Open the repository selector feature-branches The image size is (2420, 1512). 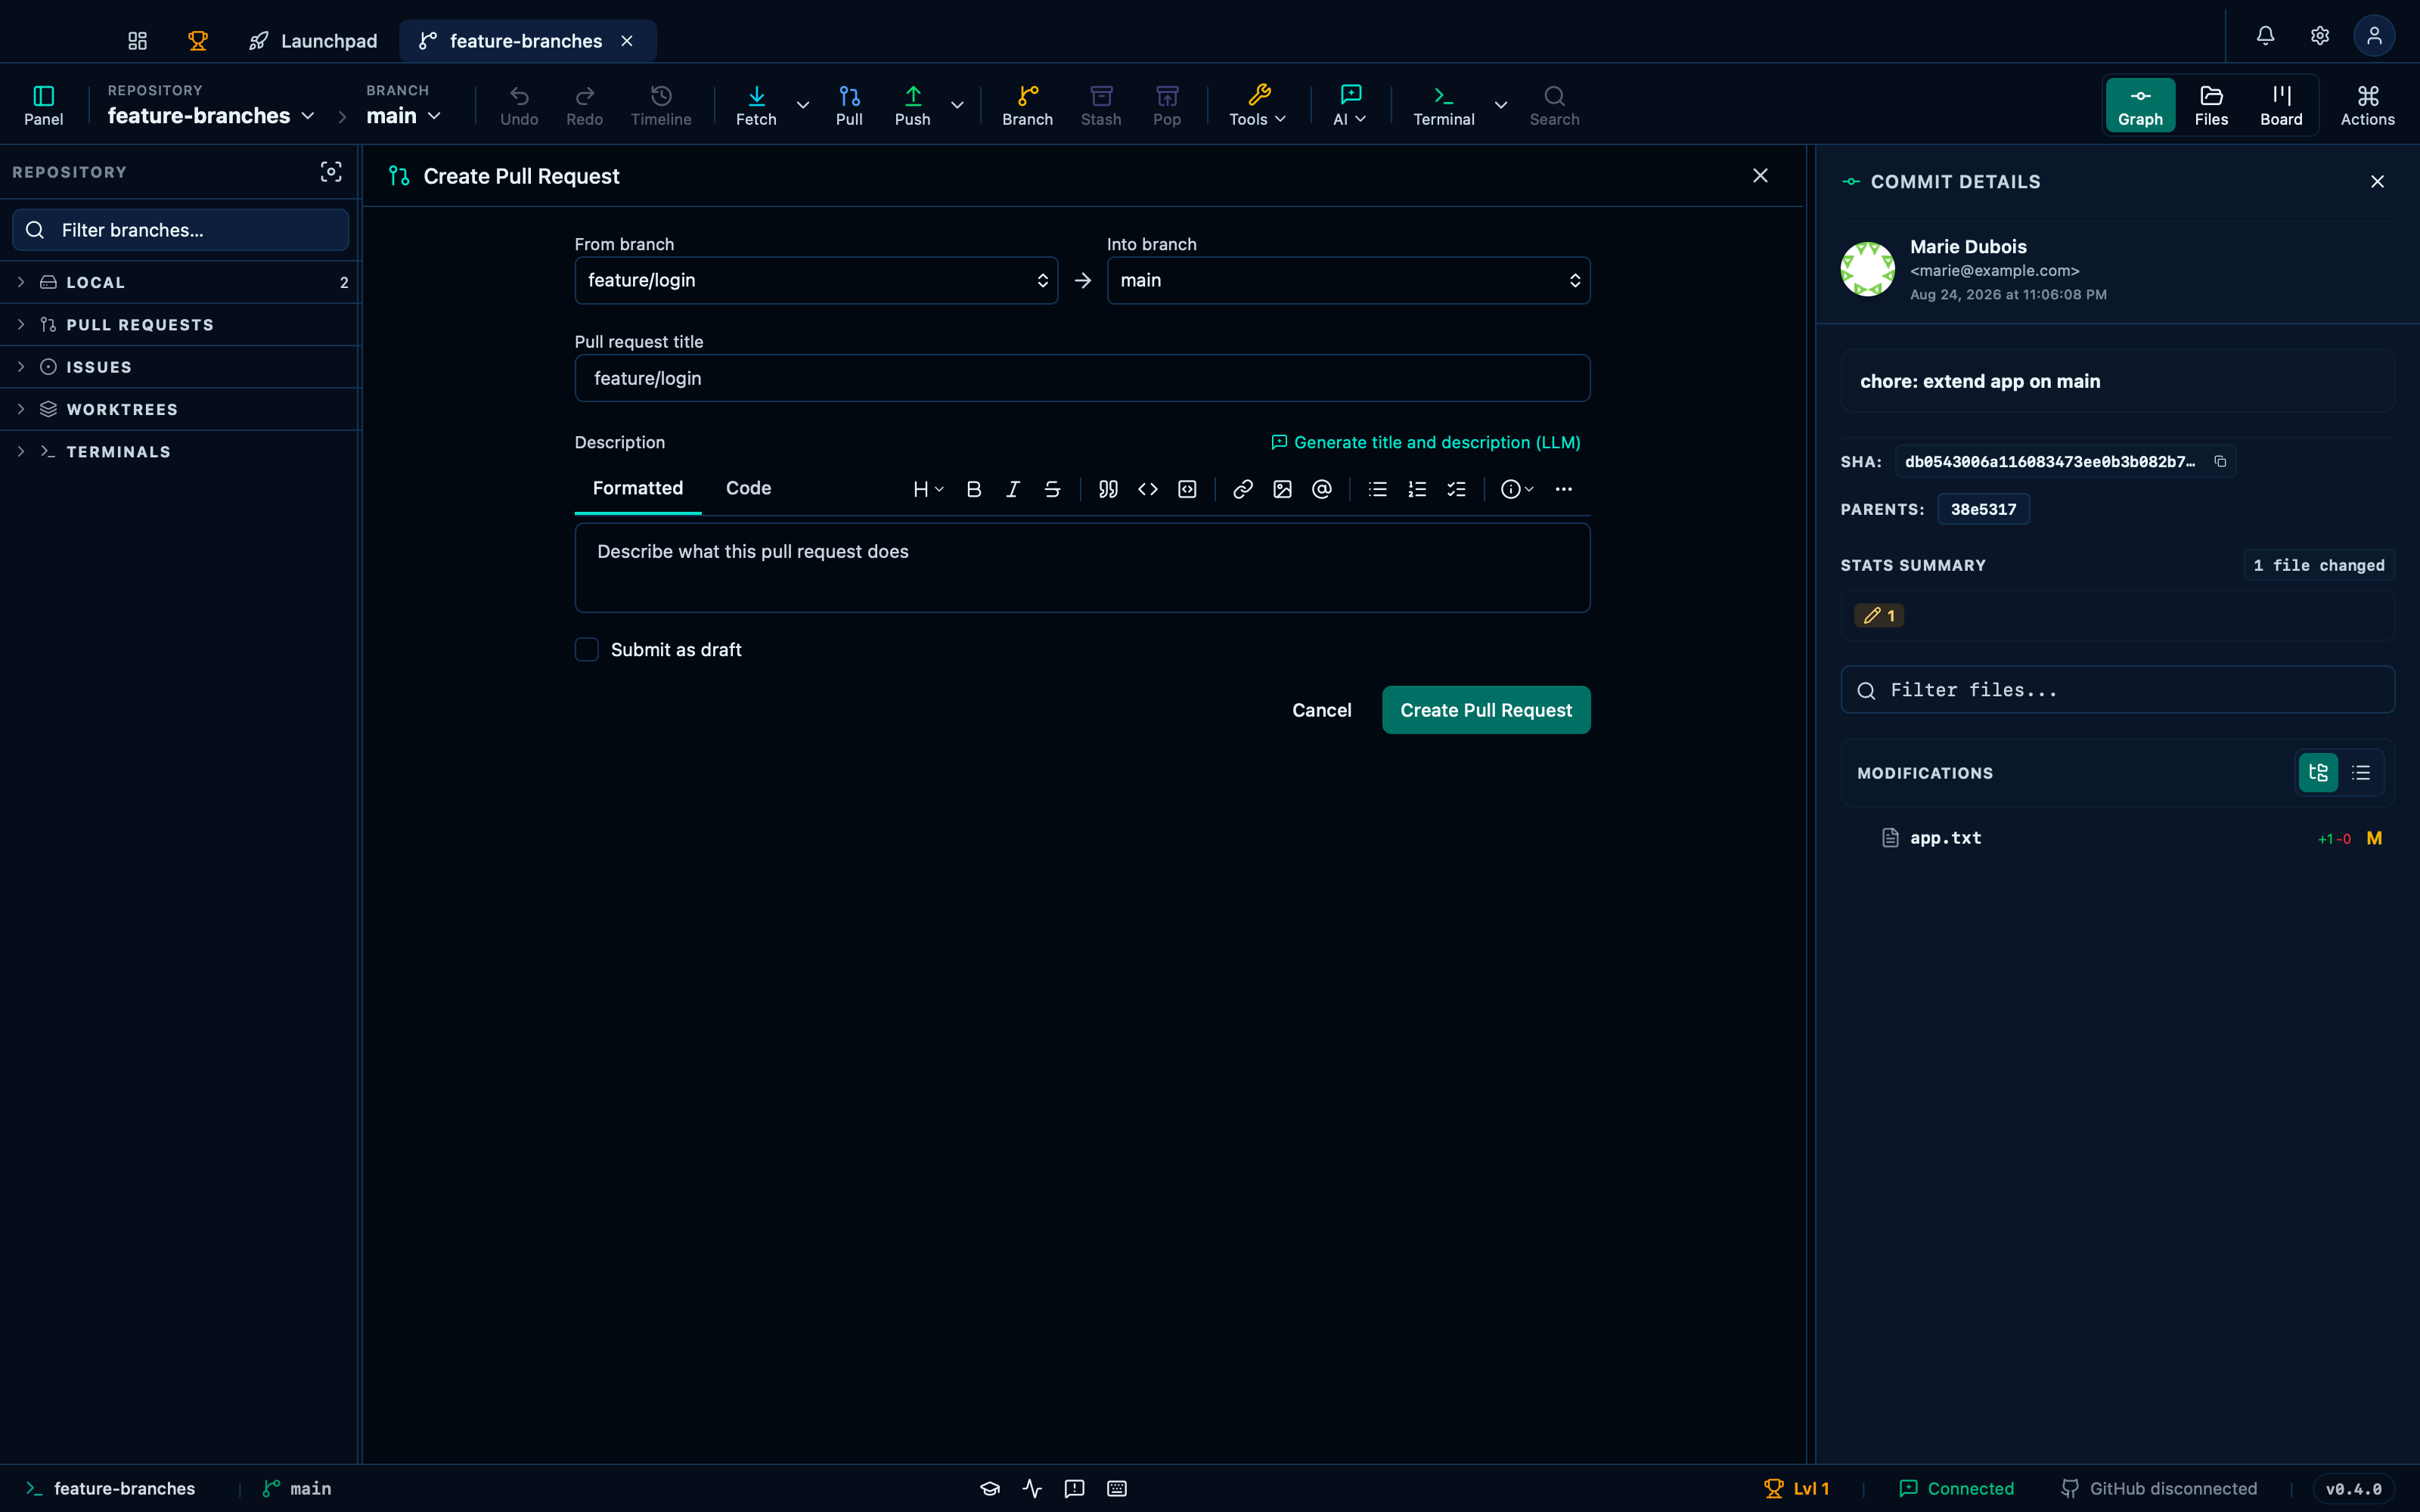(211, 116)
